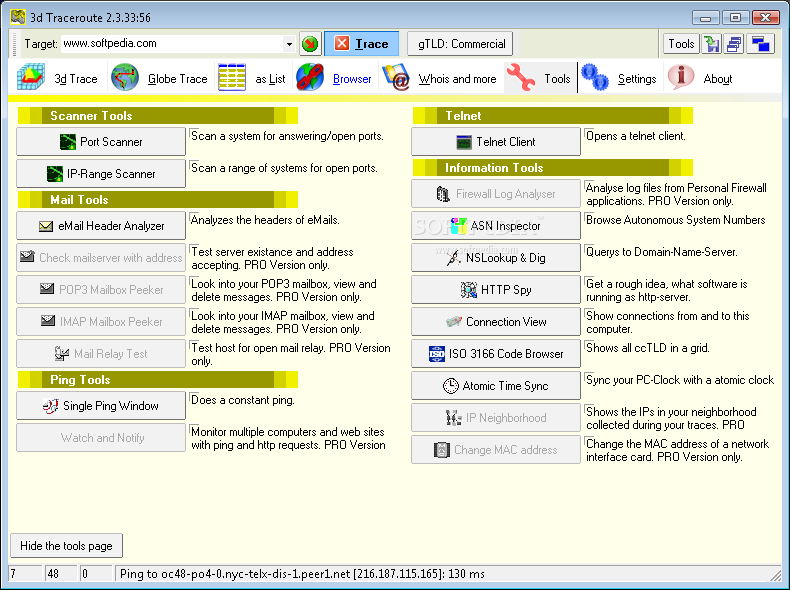Open Whois and more icon
The width and height of the screenshot is (790, 590).
tap(396, 78)
